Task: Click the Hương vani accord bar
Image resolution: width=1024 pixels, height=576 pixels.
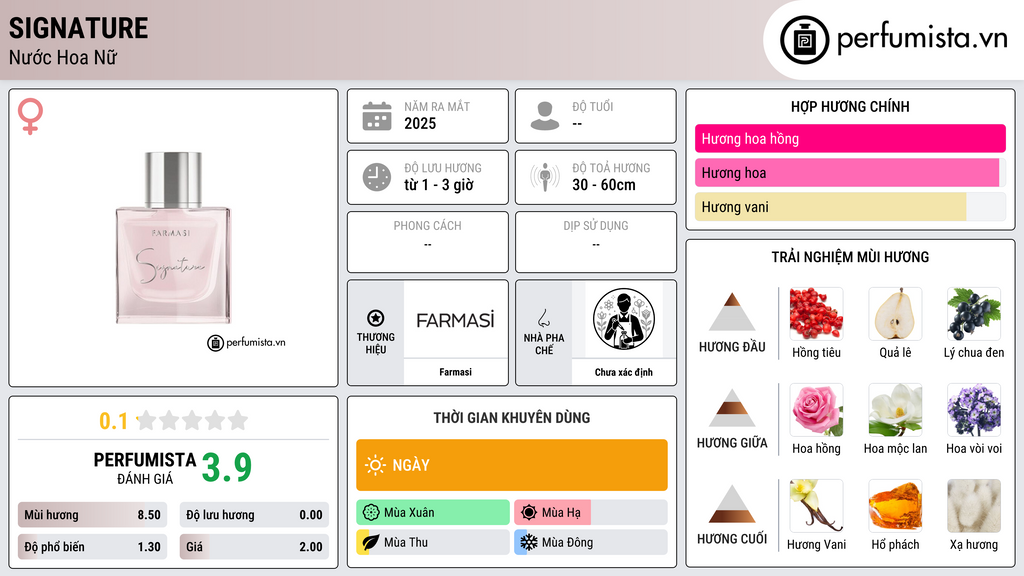Action: [x=850, y=207]
